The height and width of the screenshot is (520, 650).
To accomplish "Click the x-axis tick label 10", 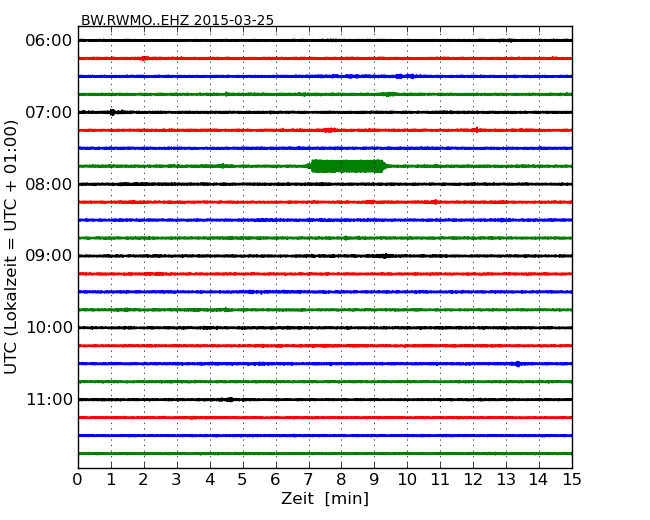I will 407,480.
